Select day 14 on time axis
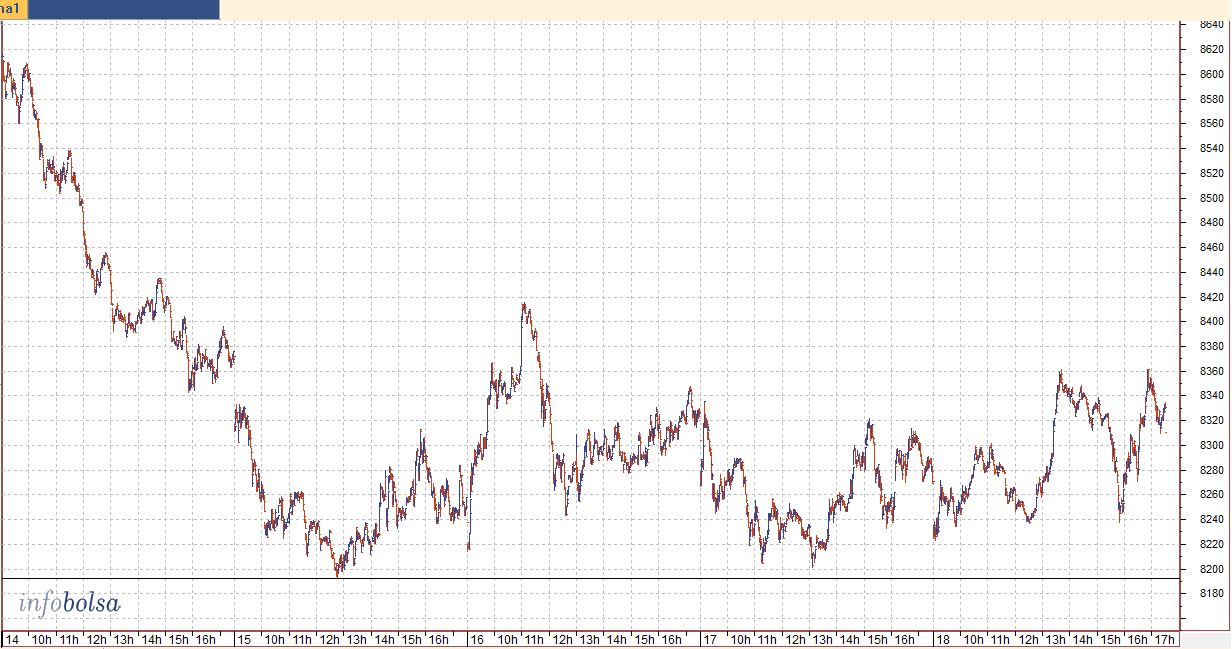Screen dimensions: 1232x649 (12, 639)
